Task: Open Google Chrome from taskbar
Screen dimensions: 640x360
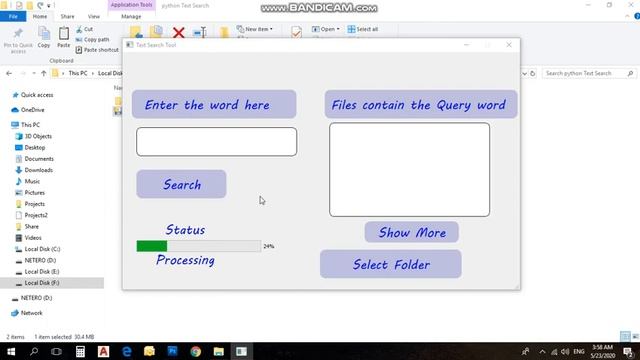Action: [196, 351]
